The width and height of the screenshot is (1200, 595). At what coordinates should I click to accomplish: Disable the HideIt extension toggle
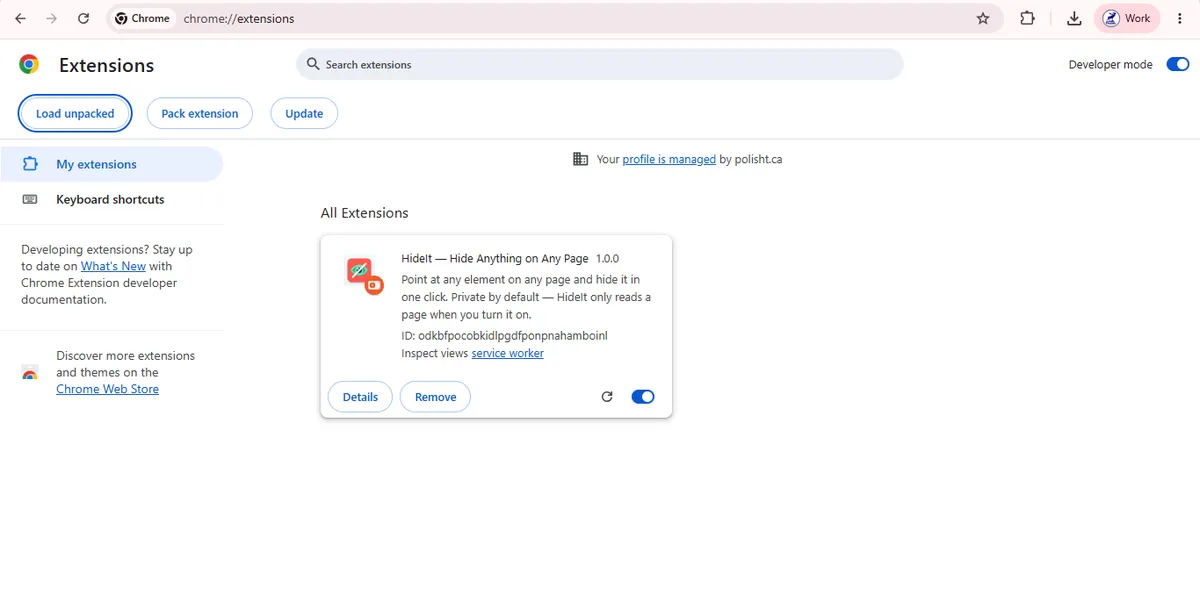pos(643,397)
